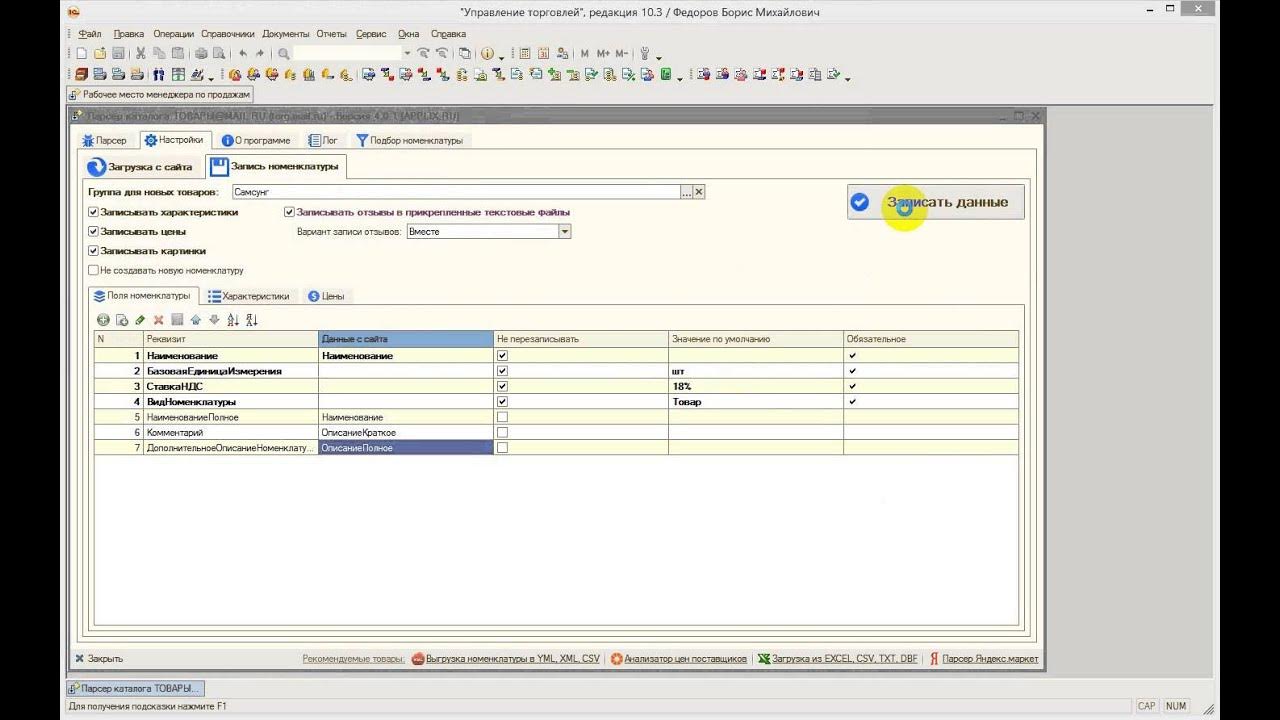This screenshot has width=1280, height=720.
Task: Open Загрузка из EXCEL, CSV, TXT, DBF link
Action: click(x=837, y=659)
